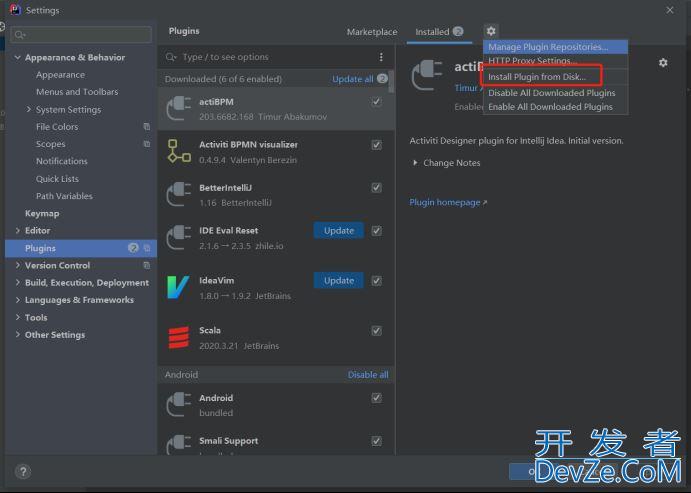Uncheck the Scala plugin checkbox

point(376,330)
